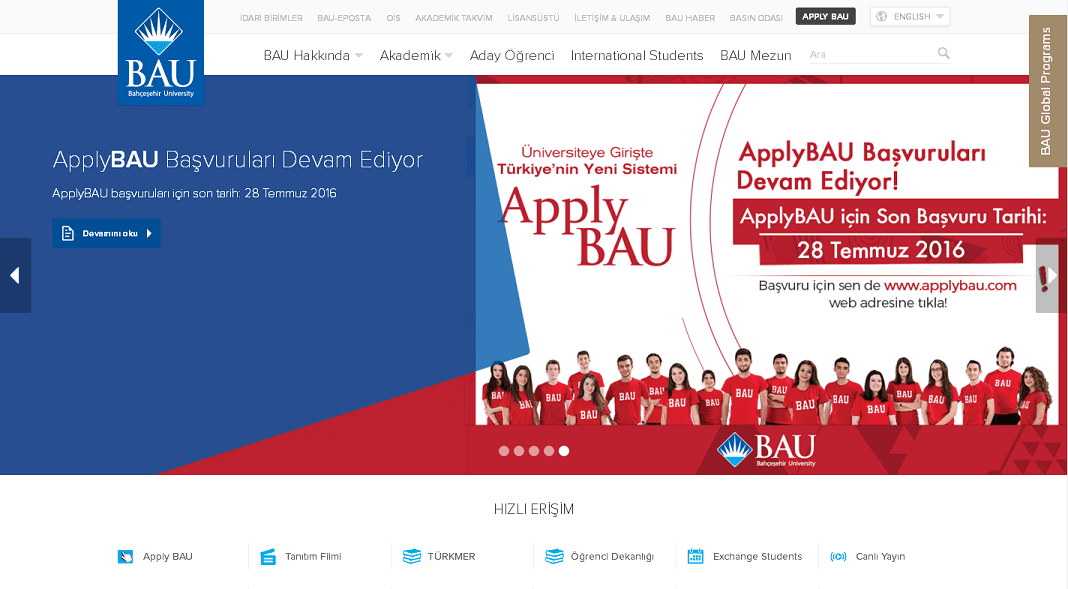Click the BAU Bahçeşehir University logo
This screenshot has height=589, width=1068.
point(161,52)
